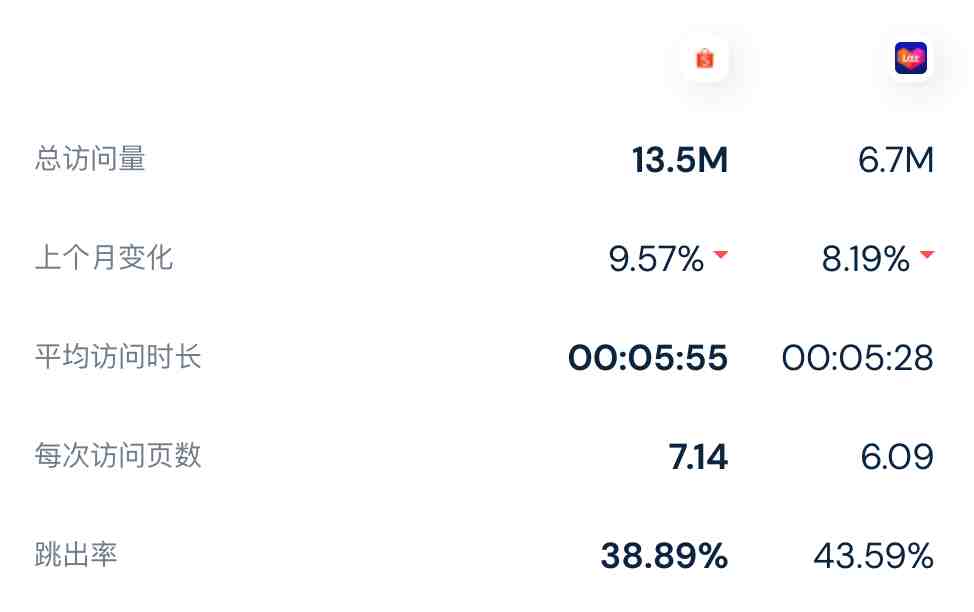Image resolution: width=974 pixels, height=612 pixels.
Task: Click the 38.89% bounce rate value
Action: click(664, 555)
